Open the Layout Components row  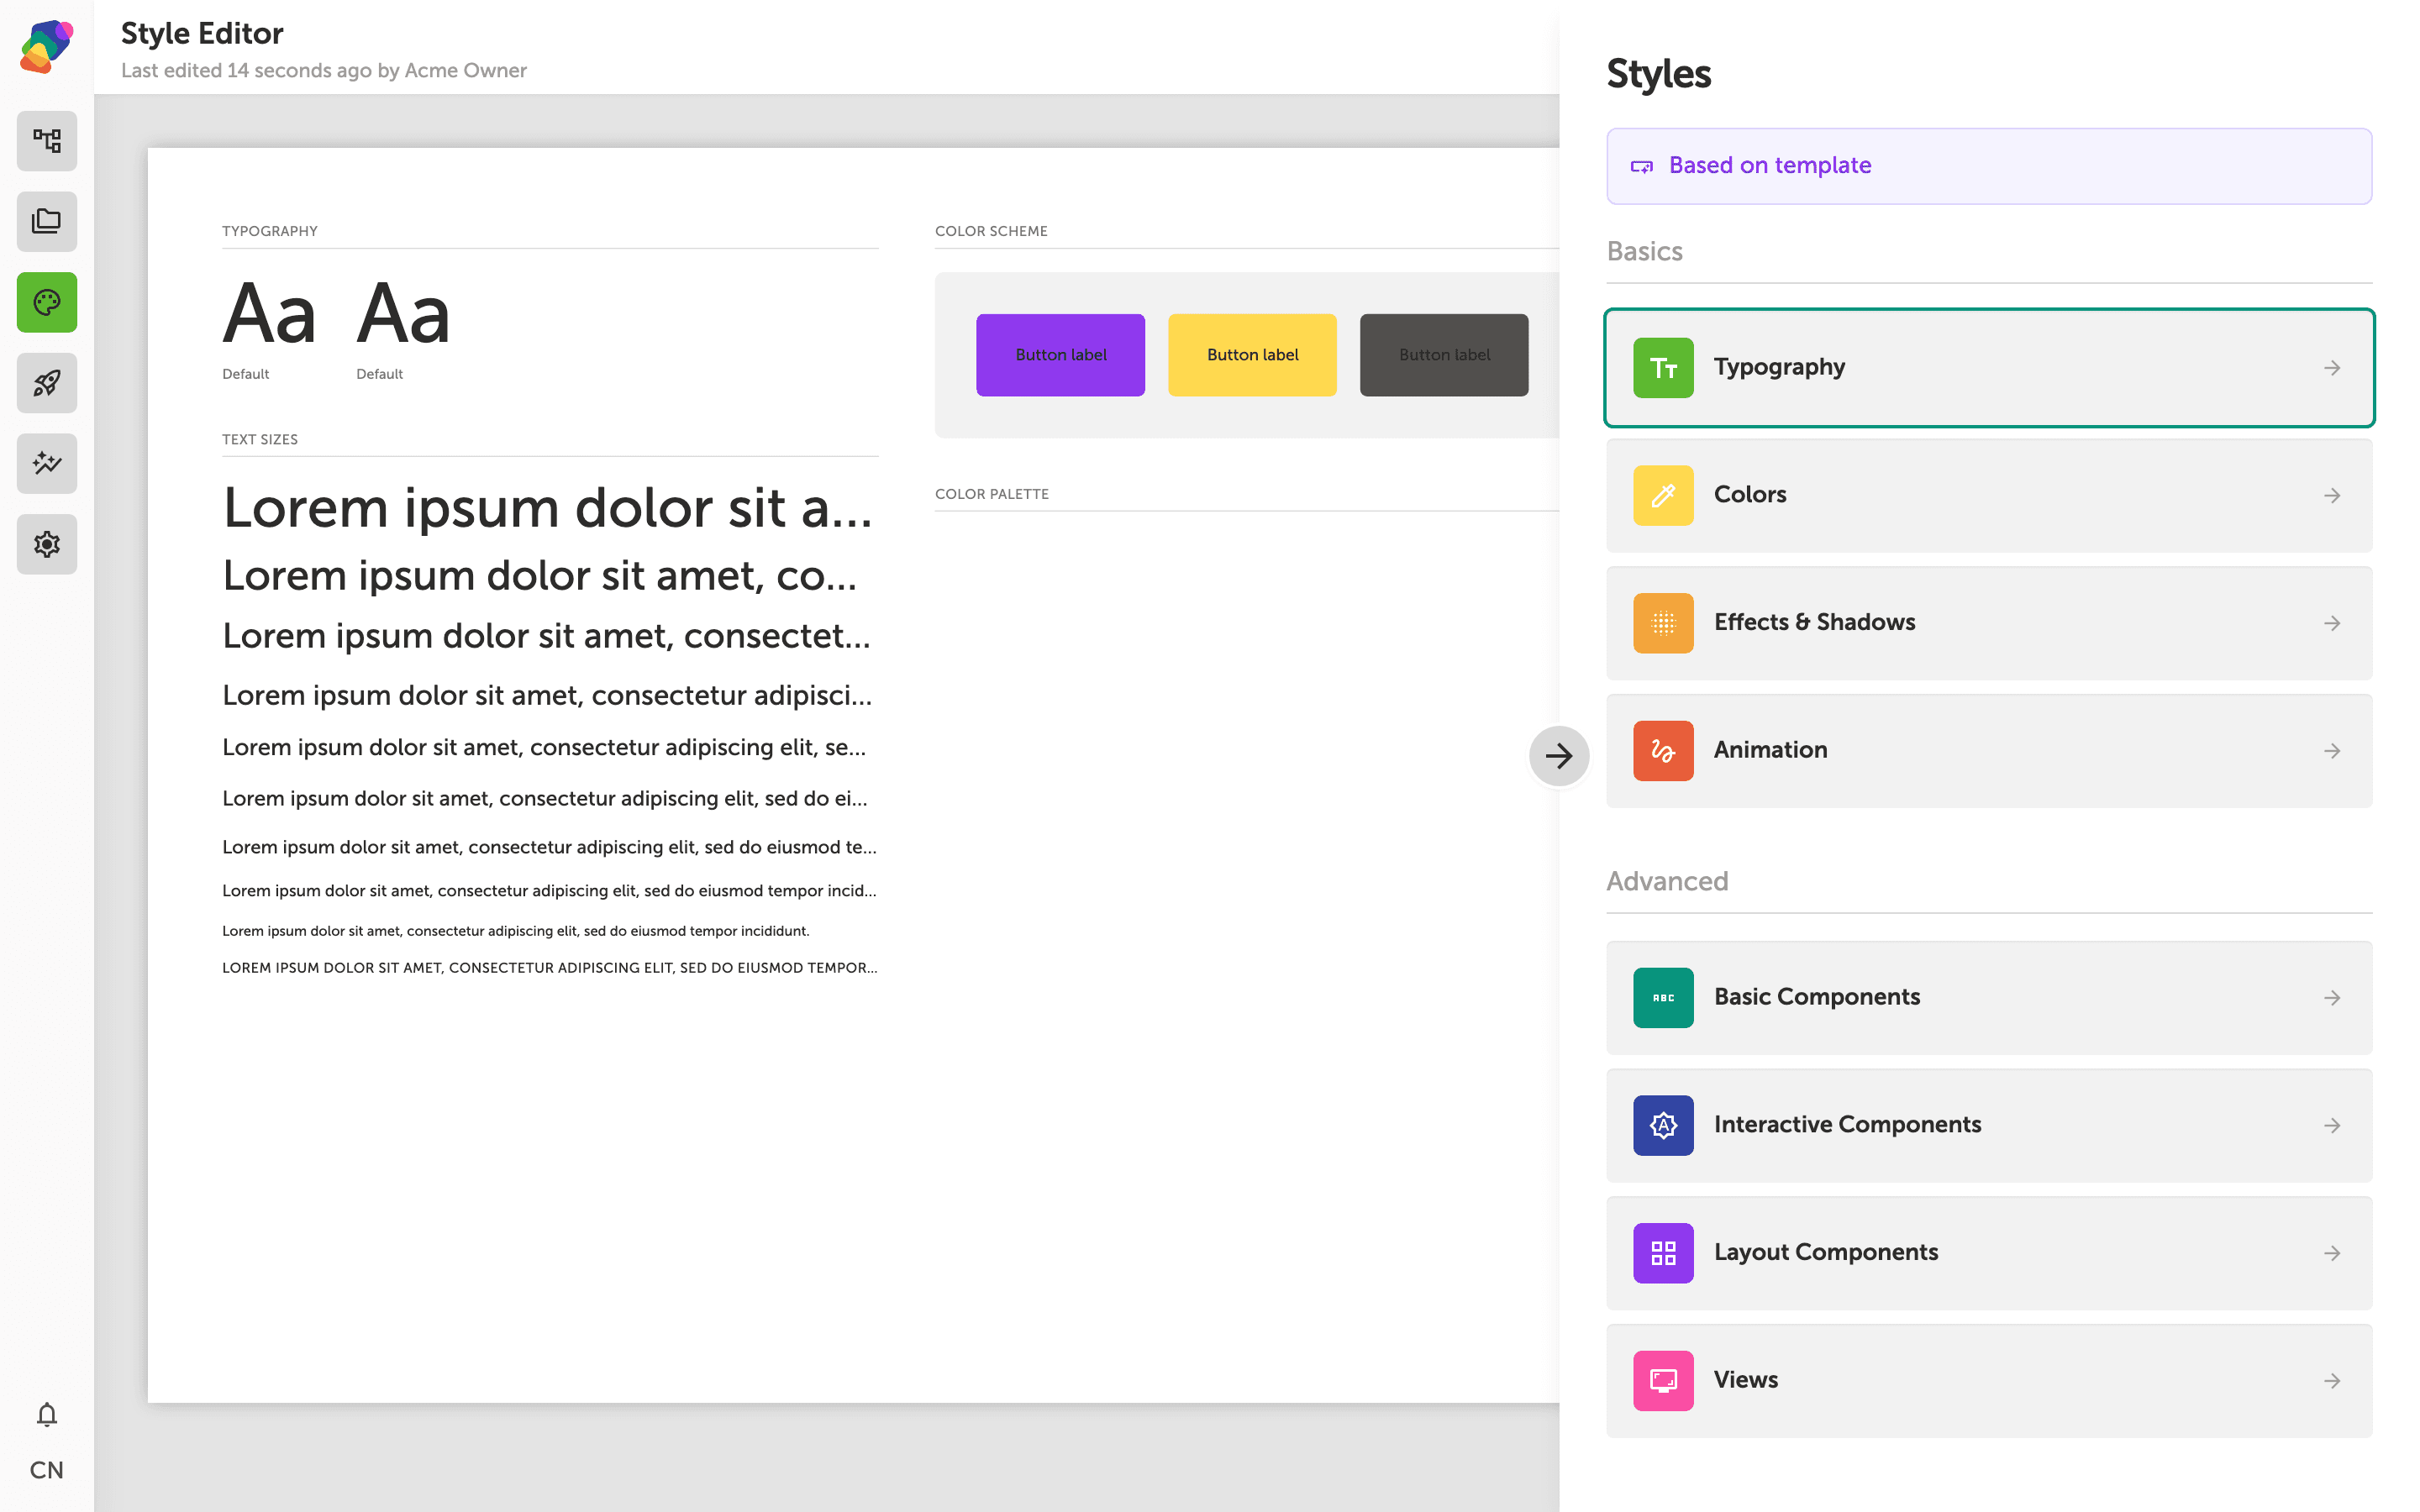[x=1988, y=1253]
